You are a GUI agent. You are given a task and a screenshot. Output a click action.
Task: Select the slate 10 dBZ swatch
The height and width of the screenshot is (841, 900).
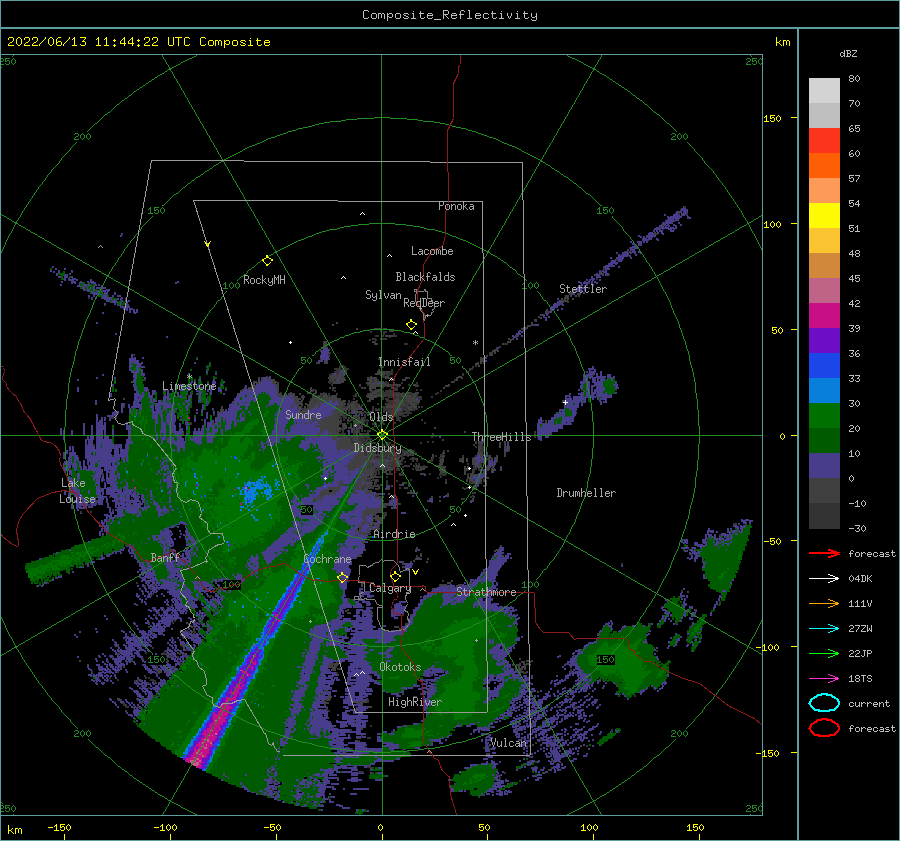coord(824,466)
